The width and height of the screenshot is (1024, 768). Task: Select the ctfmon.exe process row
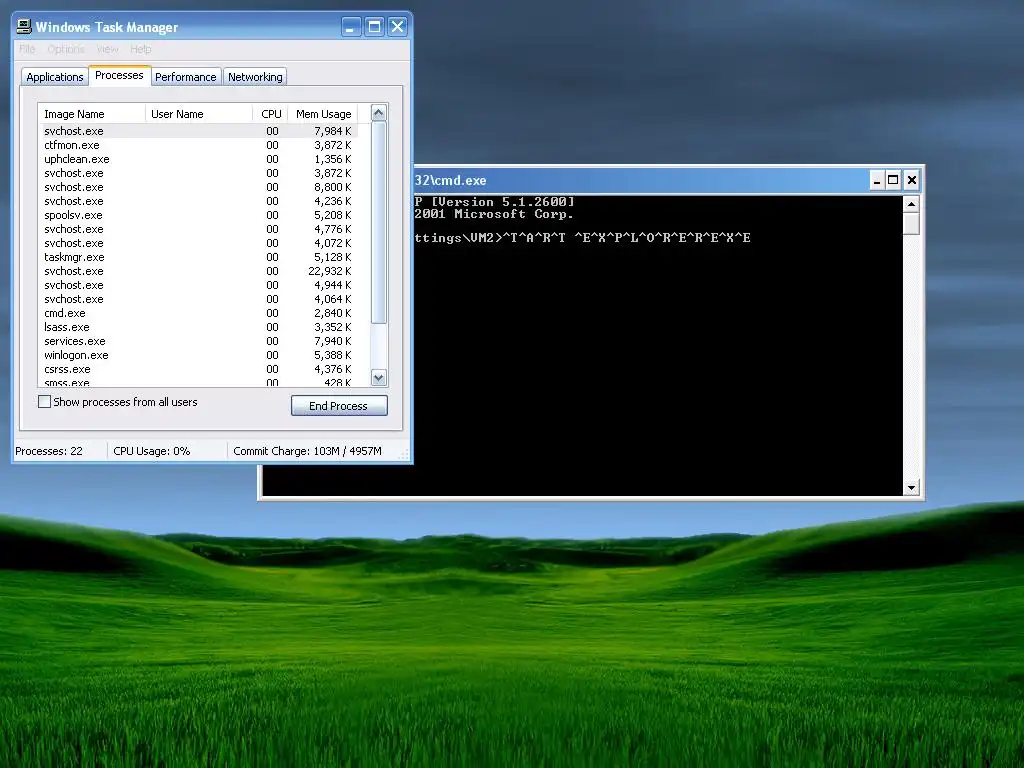(x=198, y=145)
